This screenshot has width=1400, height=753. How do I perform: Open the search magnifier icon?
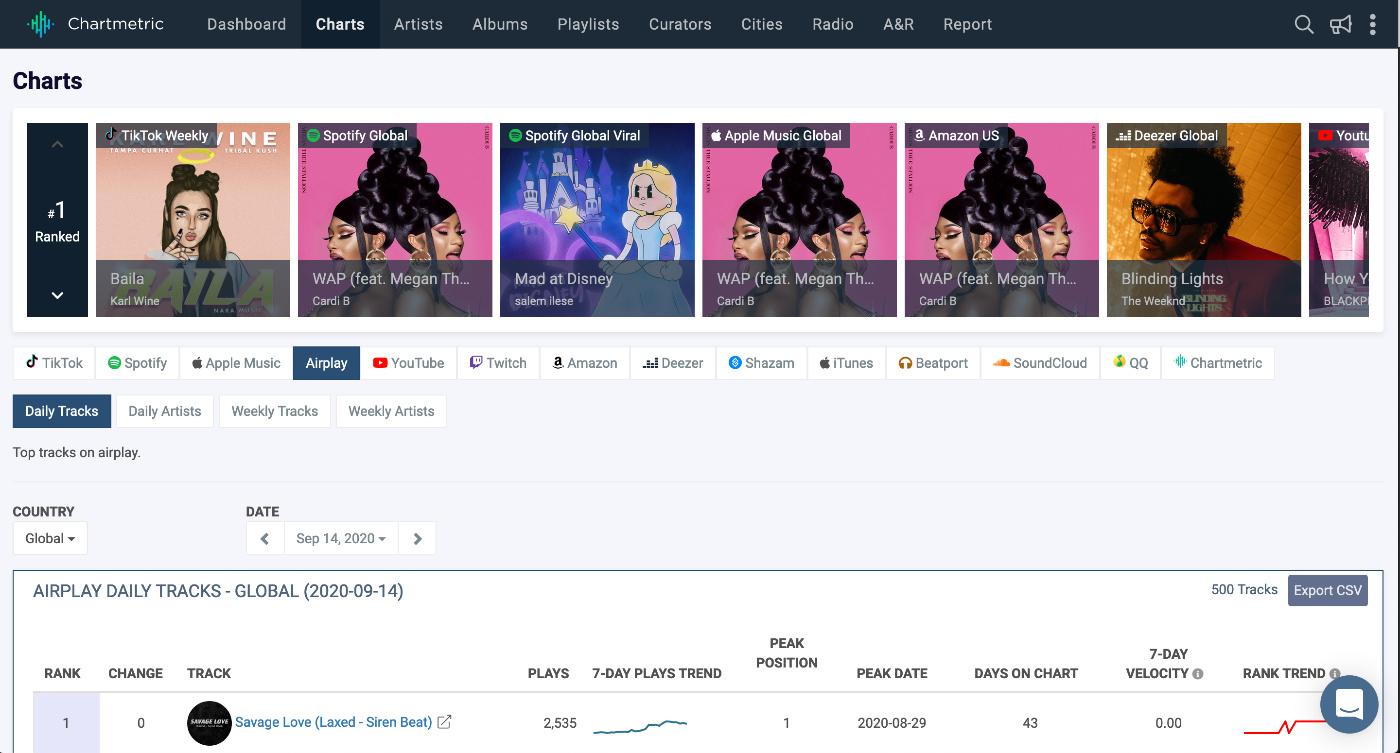[x=1304, y=24]
